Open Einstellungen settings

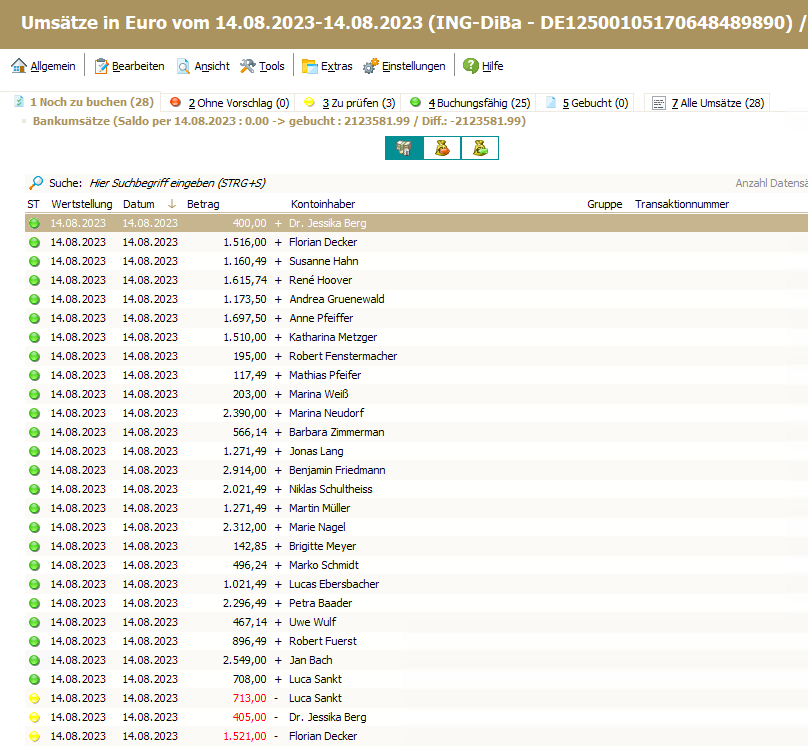pos(404,66)
